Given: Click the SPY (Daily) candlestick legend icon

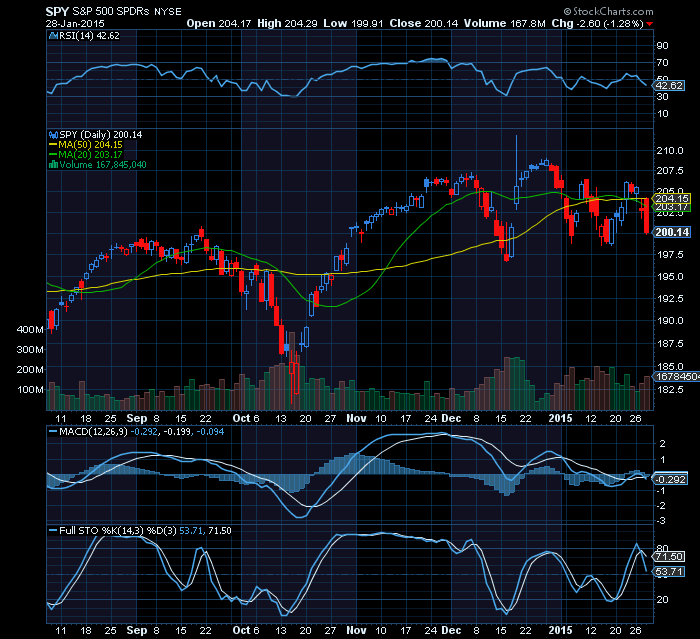Looking at the screenshot, I should (53, 135).
